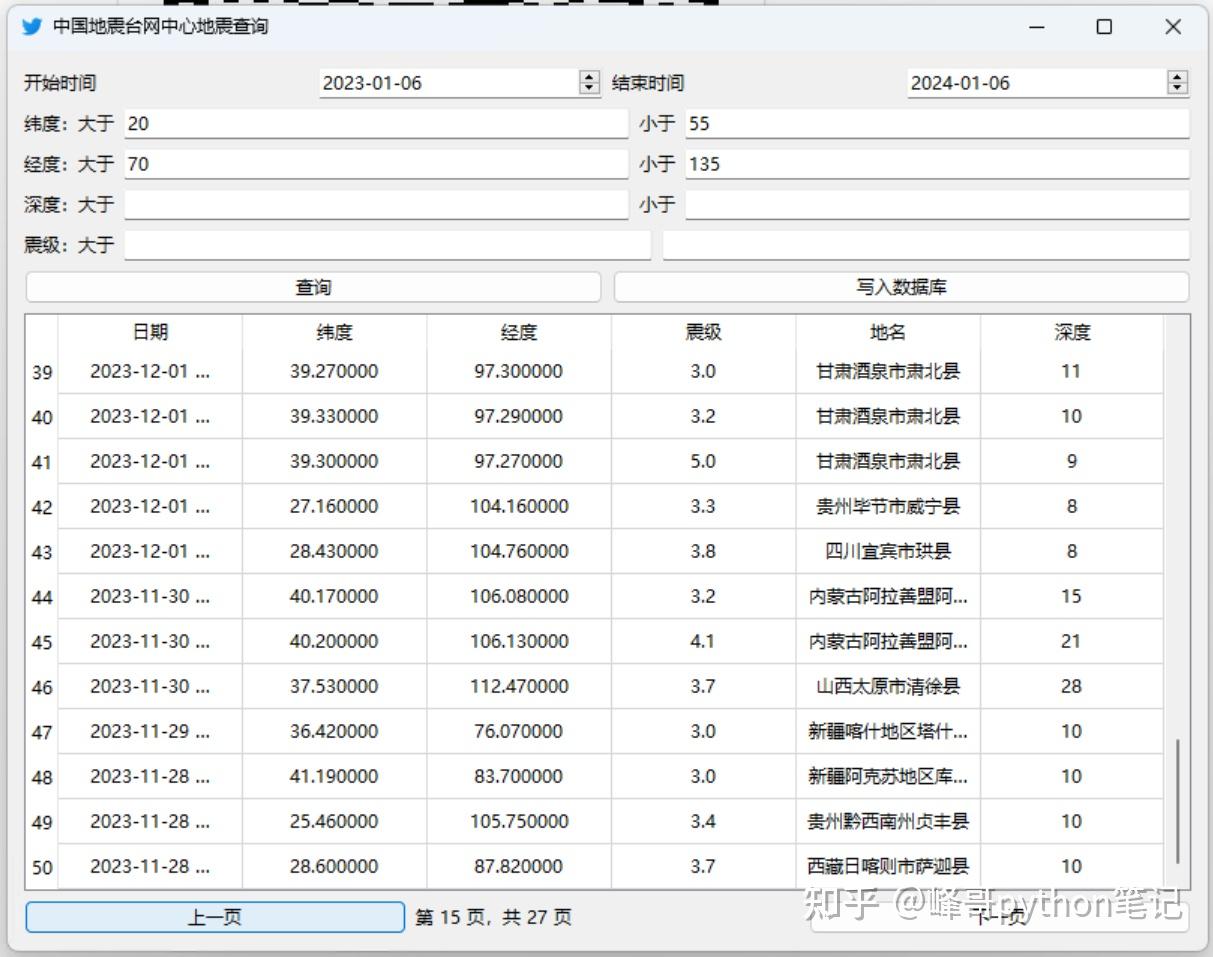Maximize the earthquake query window
Image resolution: width=1213 pixels, height=957 pixels.
pos(1104,27)
